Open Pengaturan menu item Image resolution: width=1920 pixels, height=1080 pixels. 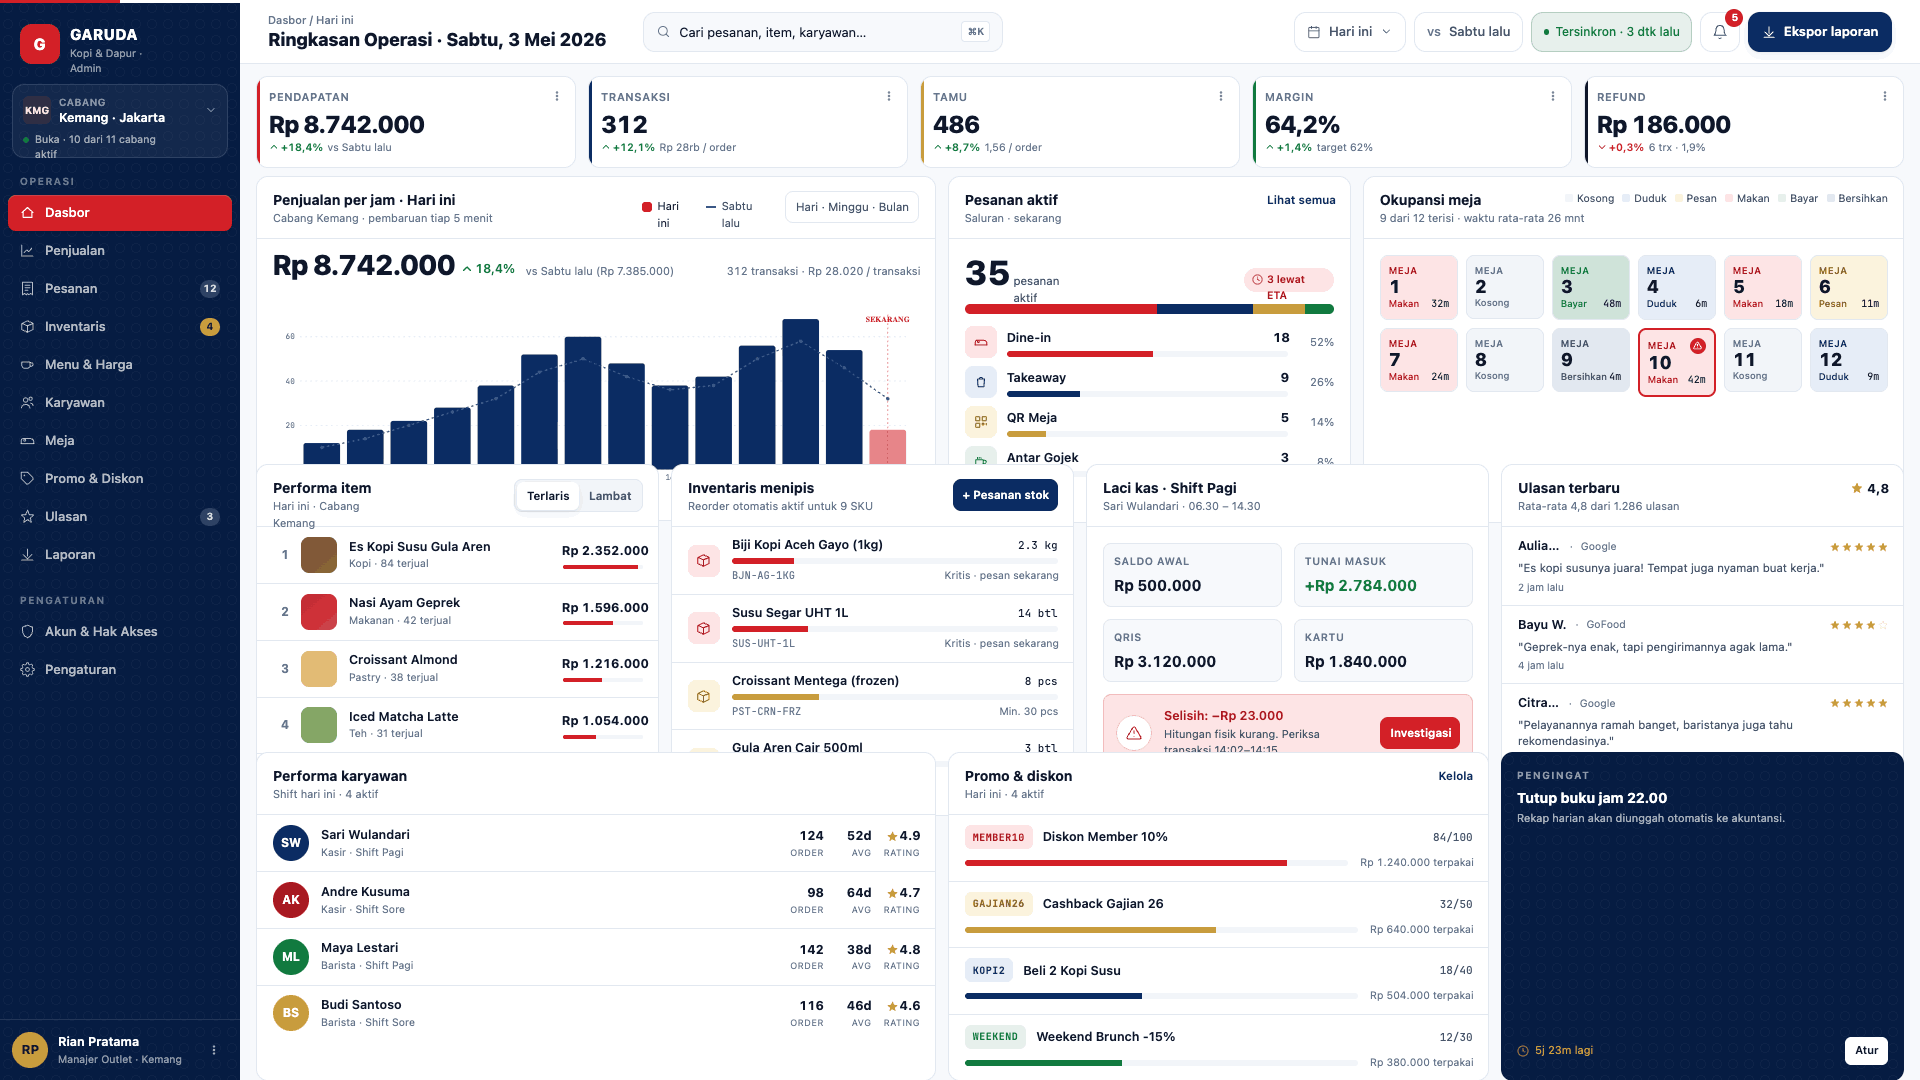coord(120,670)
